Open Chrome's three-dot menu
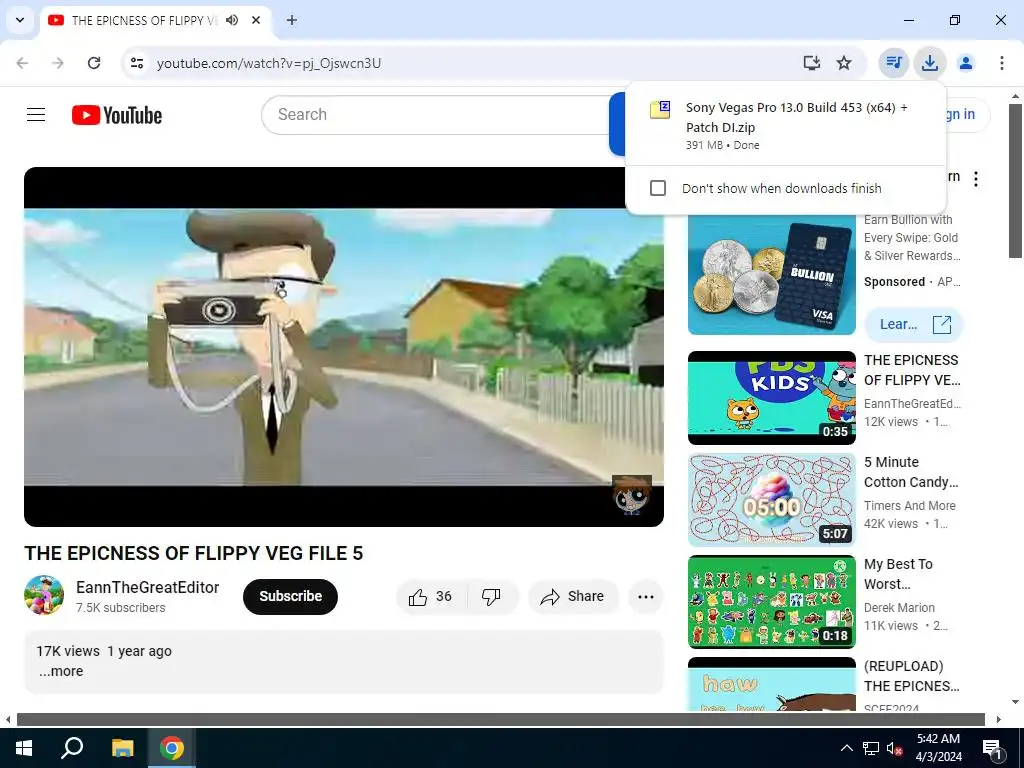The width and height of the screenshot is (1024, 768). [x=1001, y=63]
